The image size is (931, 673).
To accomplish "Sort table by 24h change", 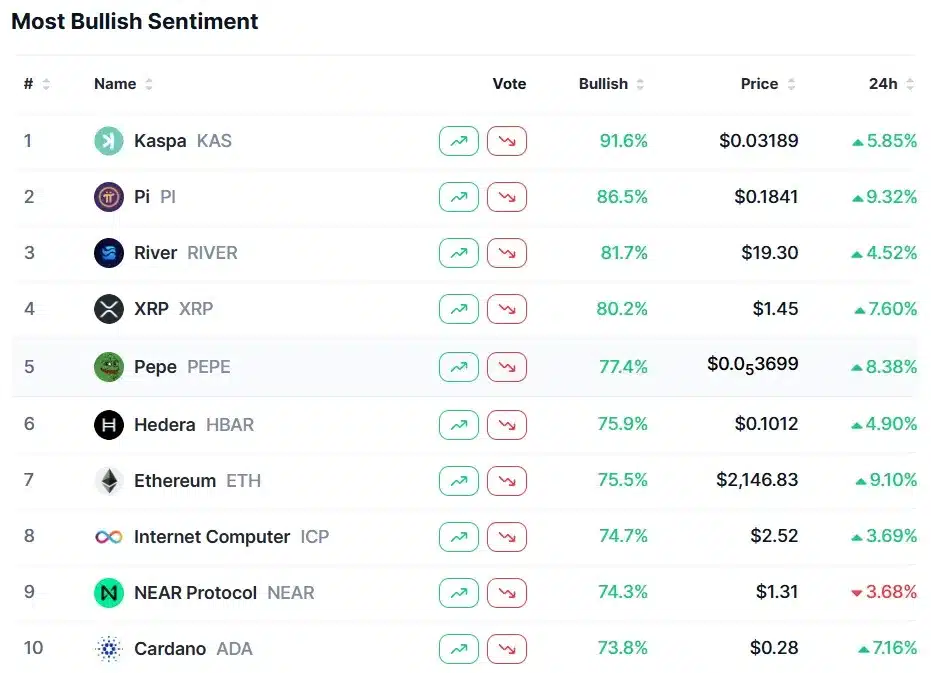I will 891,84.
